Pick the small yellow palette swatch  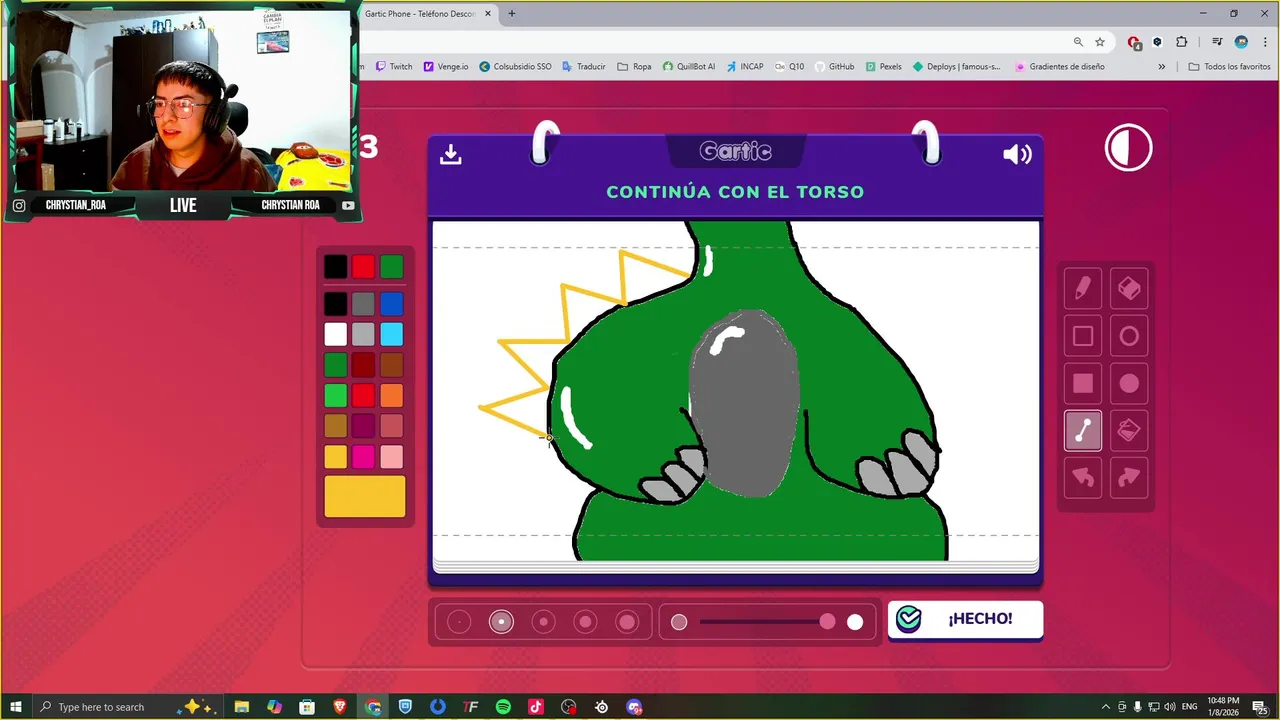coord(336,457)
